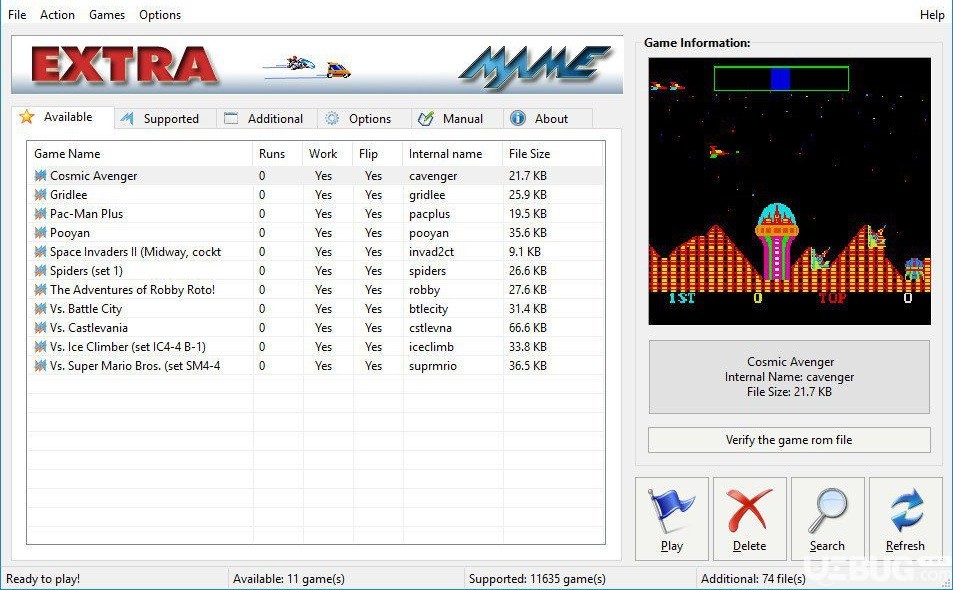Sort by Runs column header
953x590 pixels.
tap(277, 154)
